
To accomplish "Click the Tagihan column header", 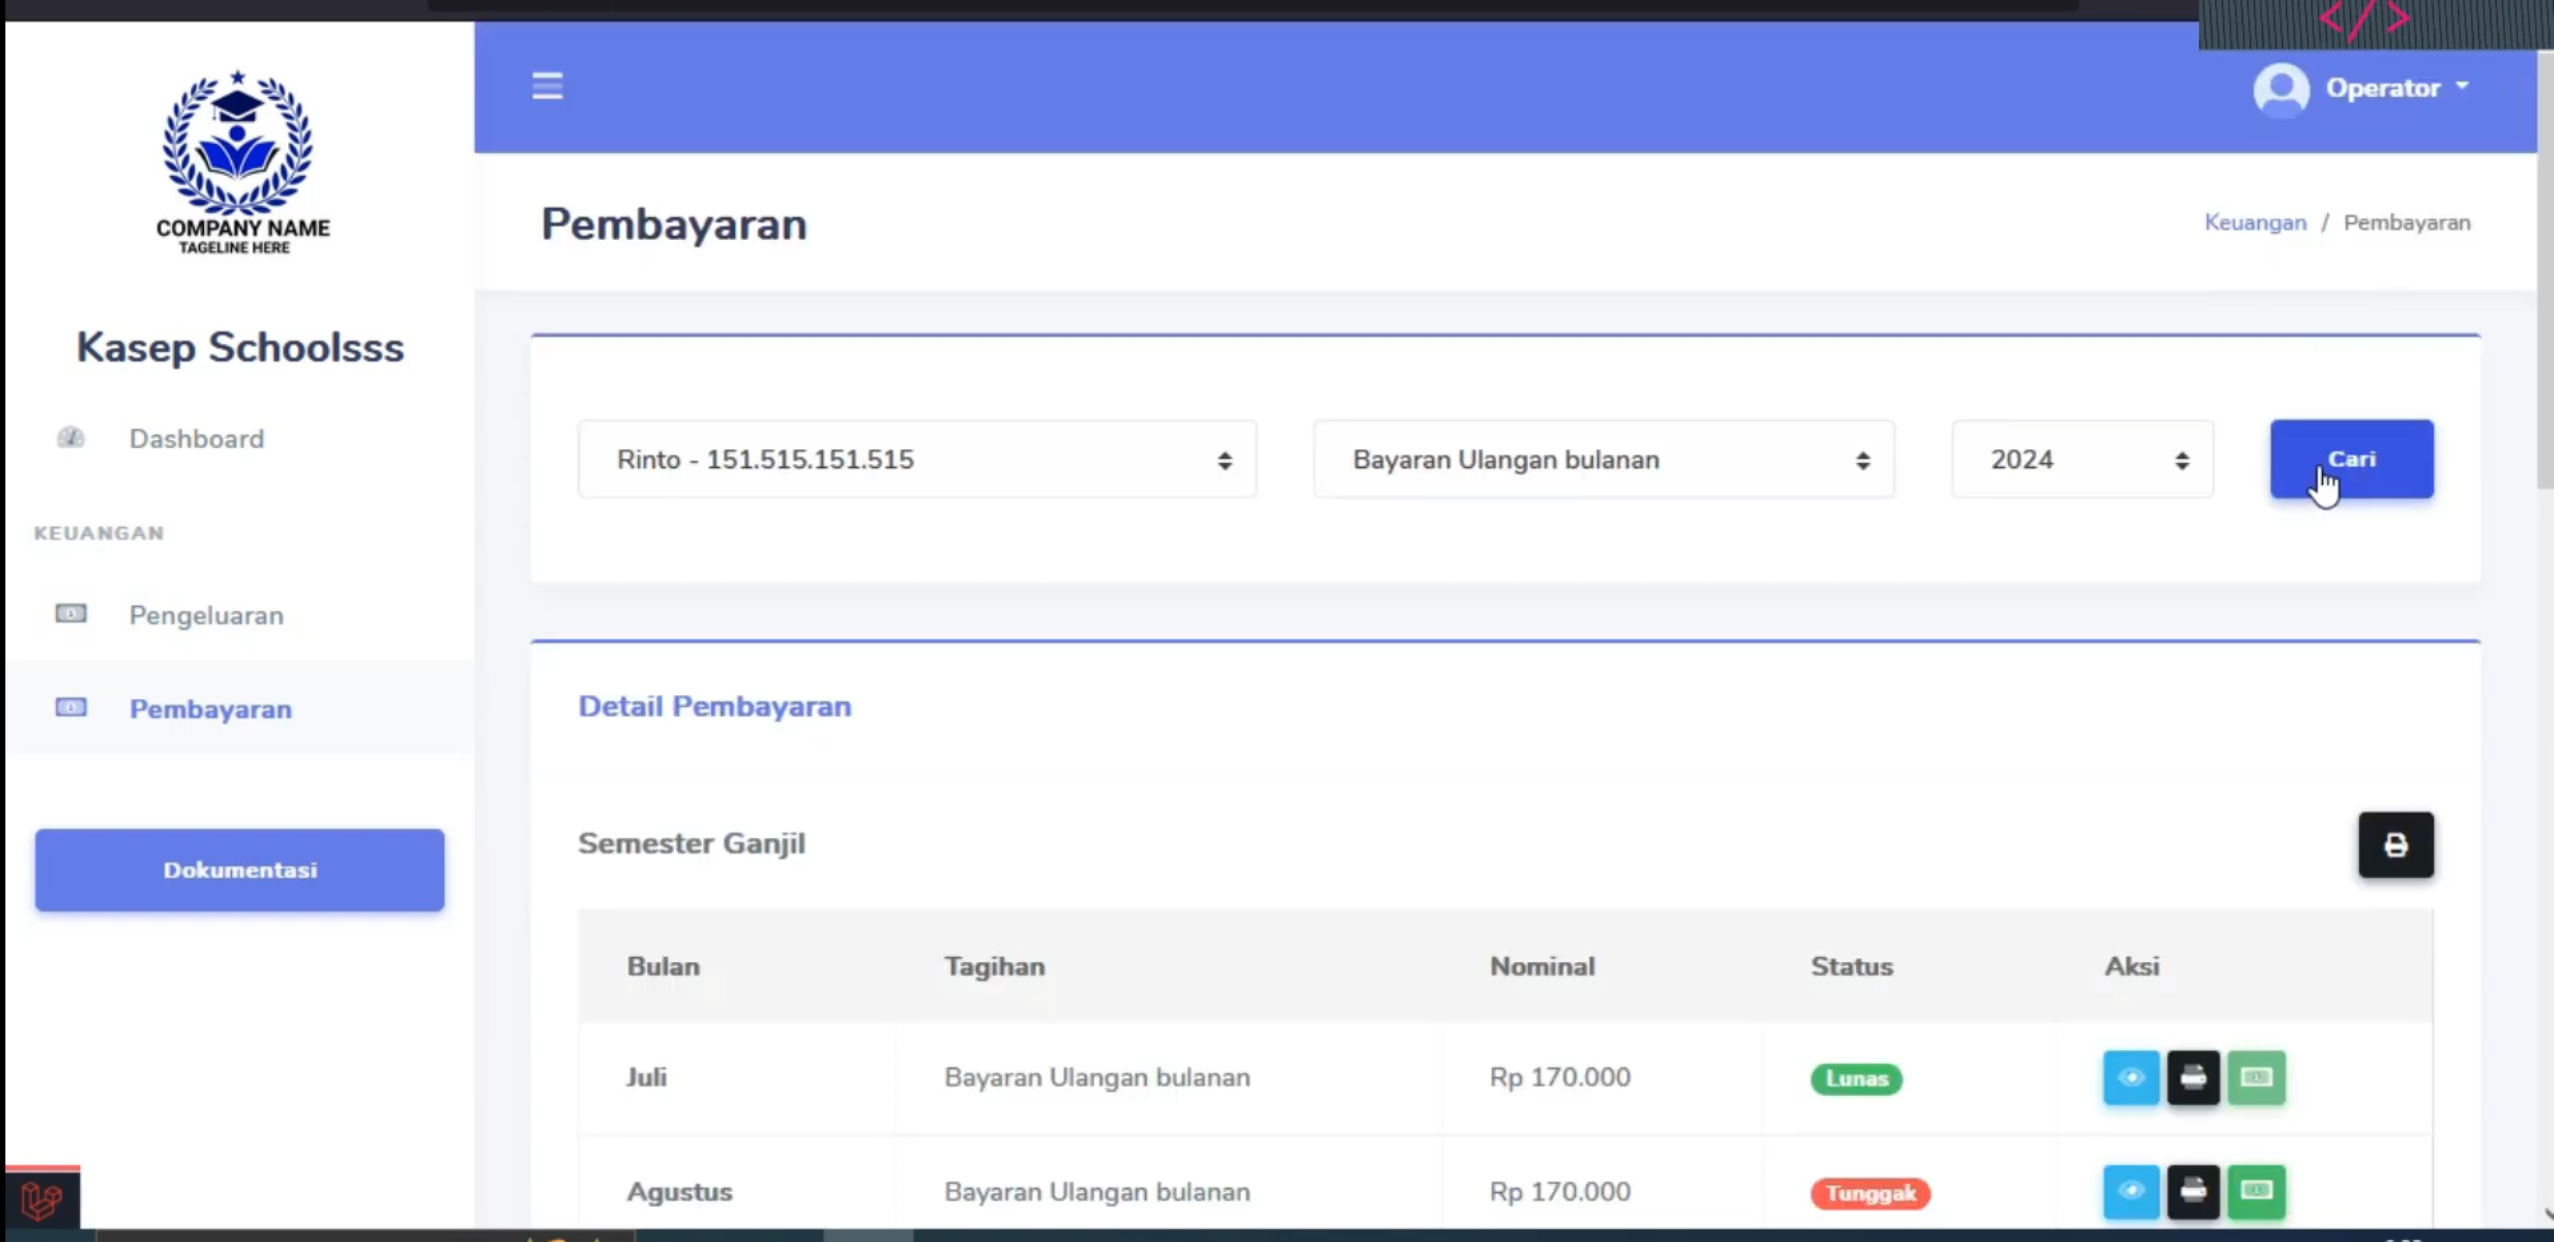I will pyautogui.click(x=994, y=966).
